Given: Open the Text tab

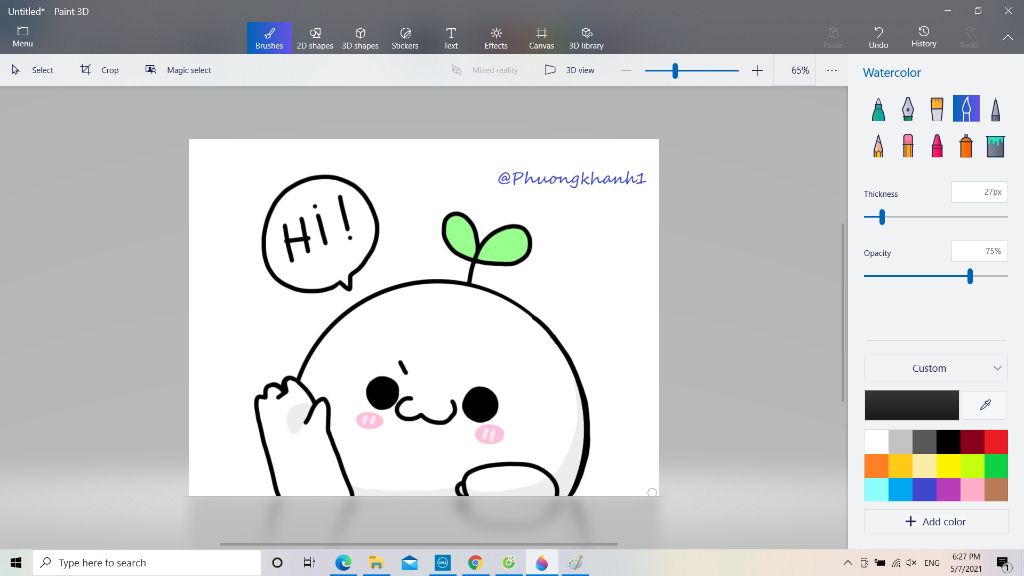Looking at the screenshot, I should pyautogui.click(x=451, y=37).
